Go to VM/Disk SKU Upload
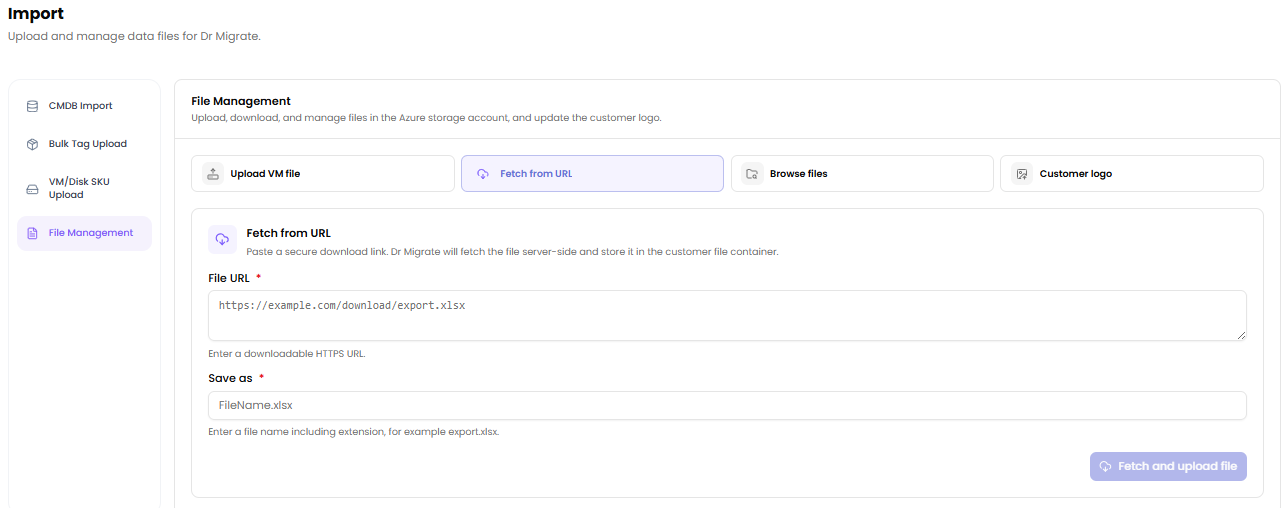1285x508 pixels. click(84, 188)
